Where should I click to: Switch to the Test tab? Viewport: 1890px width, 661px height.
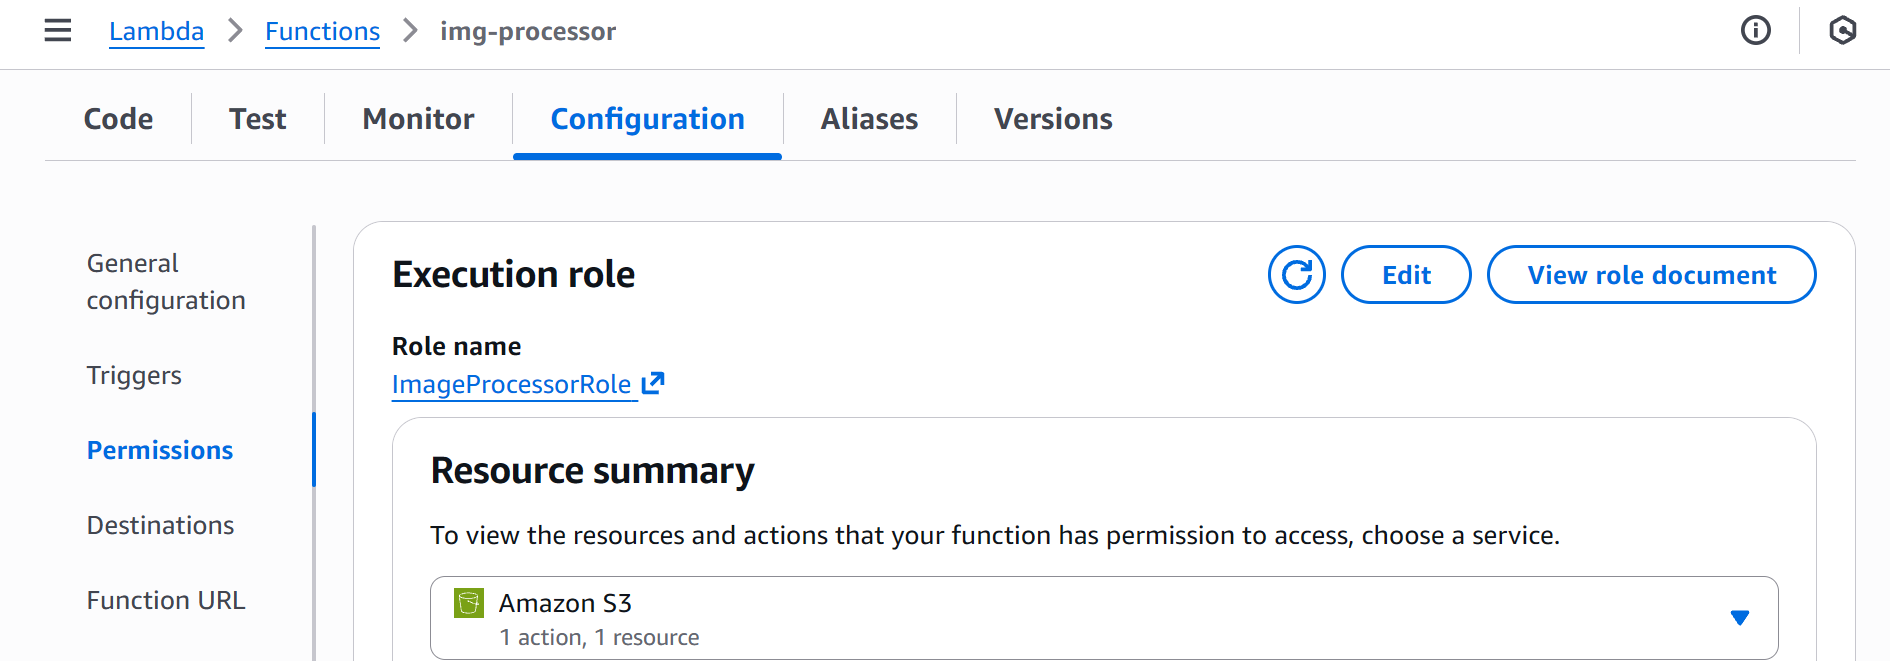pos(257,119)
